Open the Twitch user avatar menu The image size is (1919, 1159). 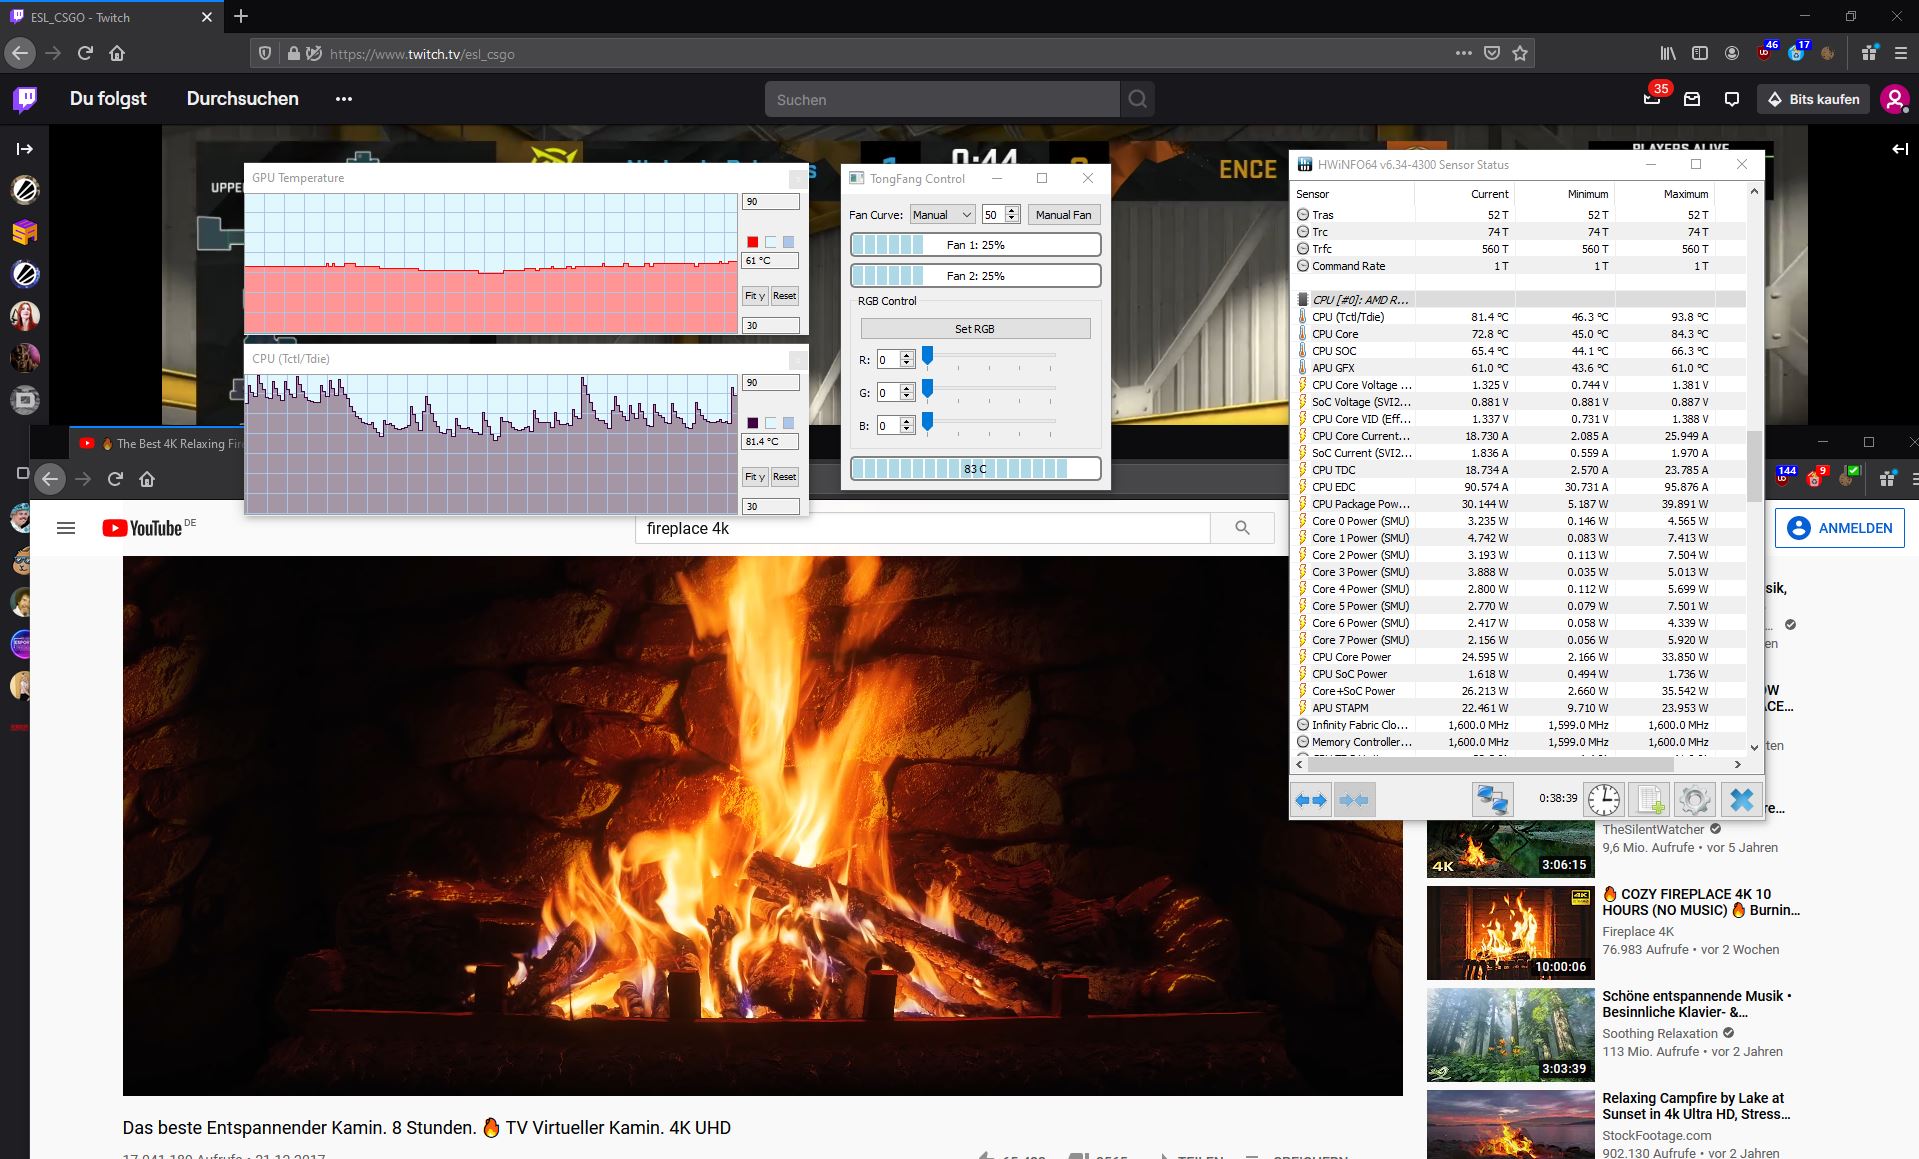tap(1894, 99)
